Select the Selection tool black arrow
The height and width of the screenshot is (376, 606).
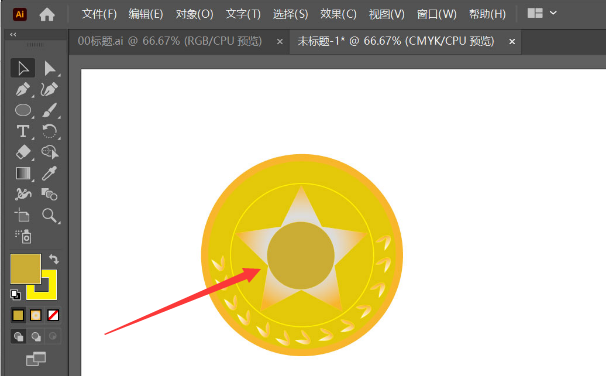tap(23, 68)
